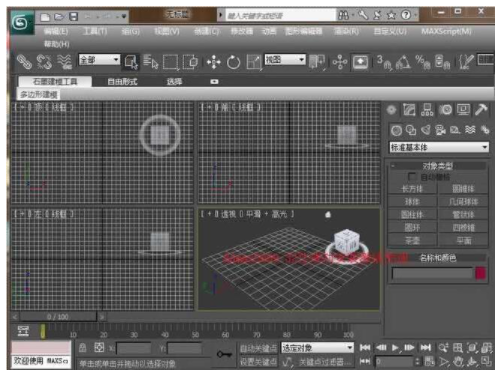Open the 视图 reference coordinate dropdown
The image size is (502, 380).
tap(285, 60)
